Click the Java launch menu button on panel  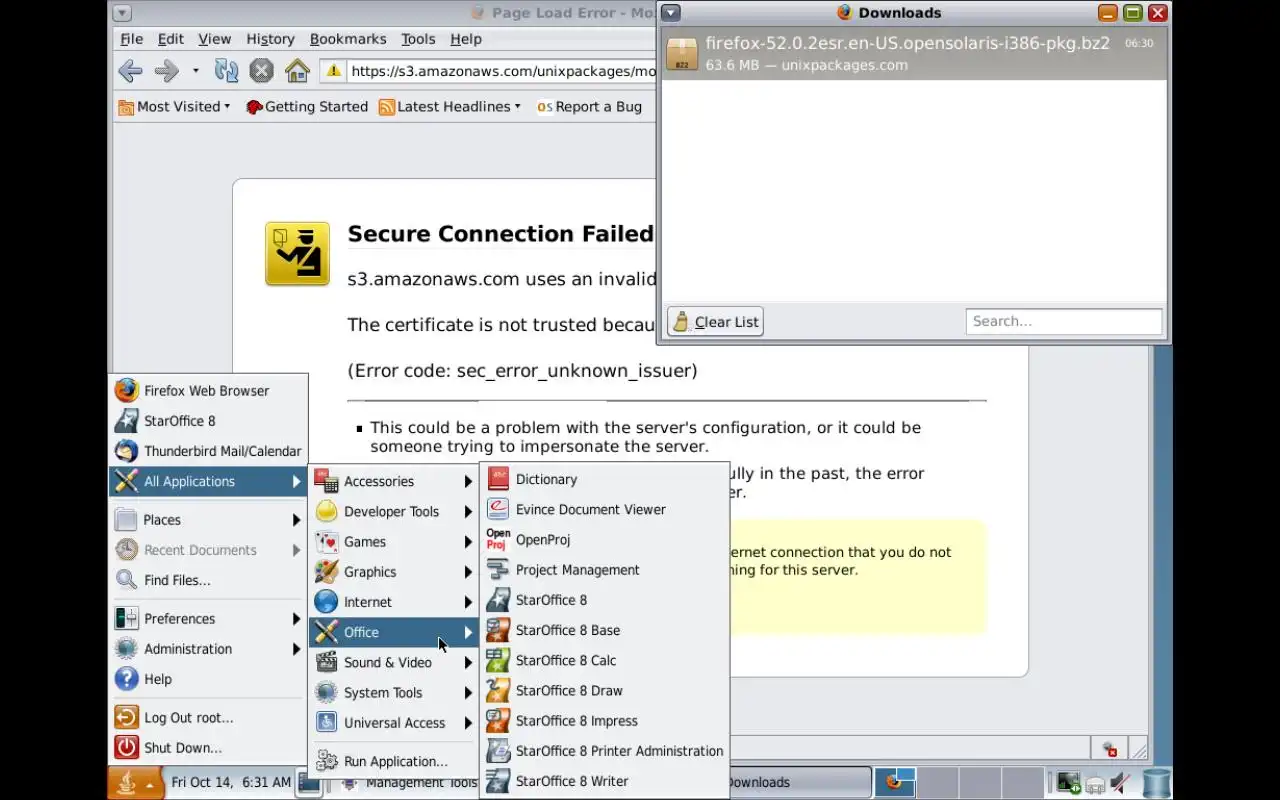click(134, 783)
